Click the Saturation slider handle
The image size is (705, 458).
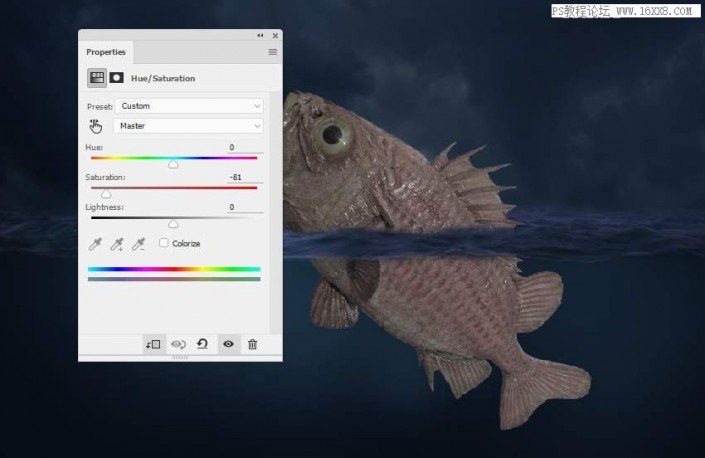pyautogui.click(x=106, y=194)
